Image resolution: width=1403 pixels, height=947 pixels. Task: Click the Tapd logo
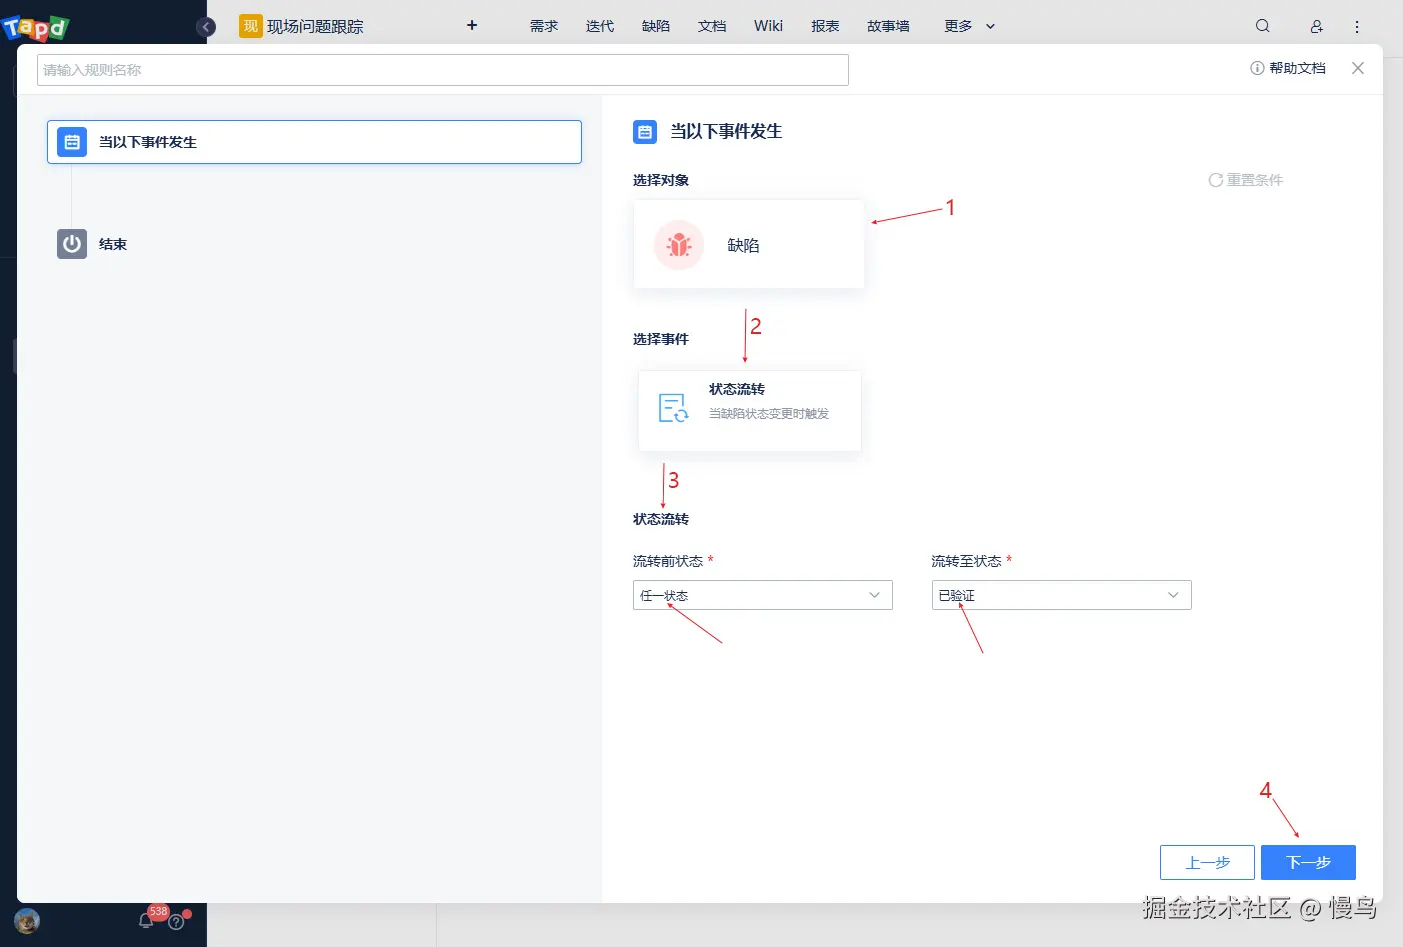tap(35, 27)
